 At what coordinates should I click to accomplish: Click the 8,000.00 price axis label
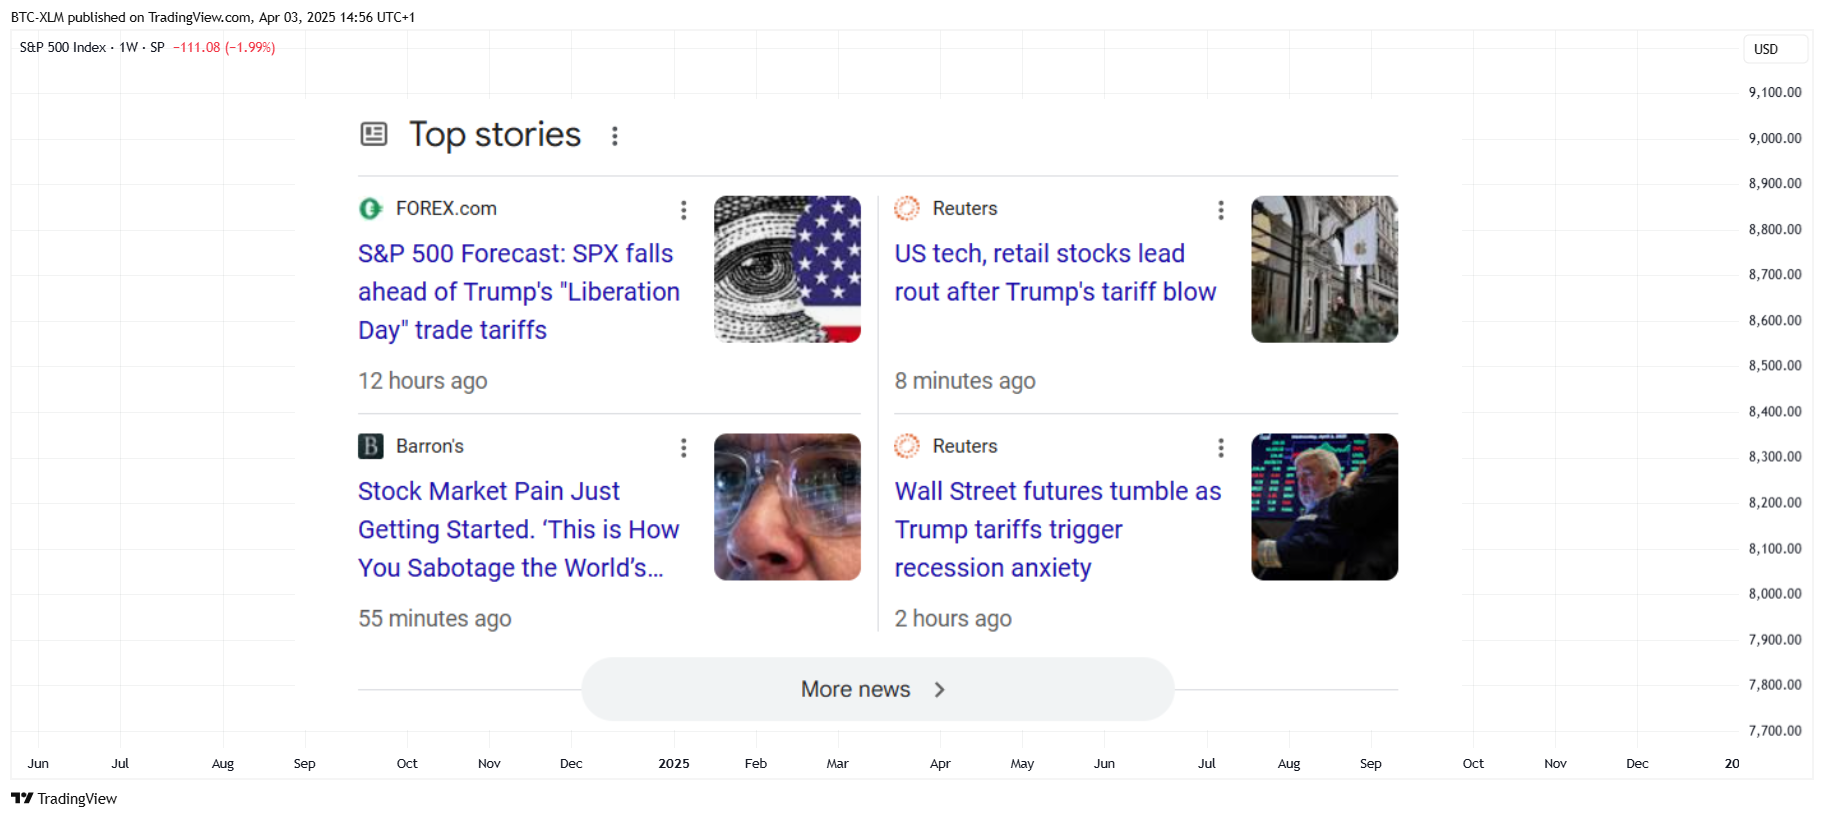point(1775,593)
